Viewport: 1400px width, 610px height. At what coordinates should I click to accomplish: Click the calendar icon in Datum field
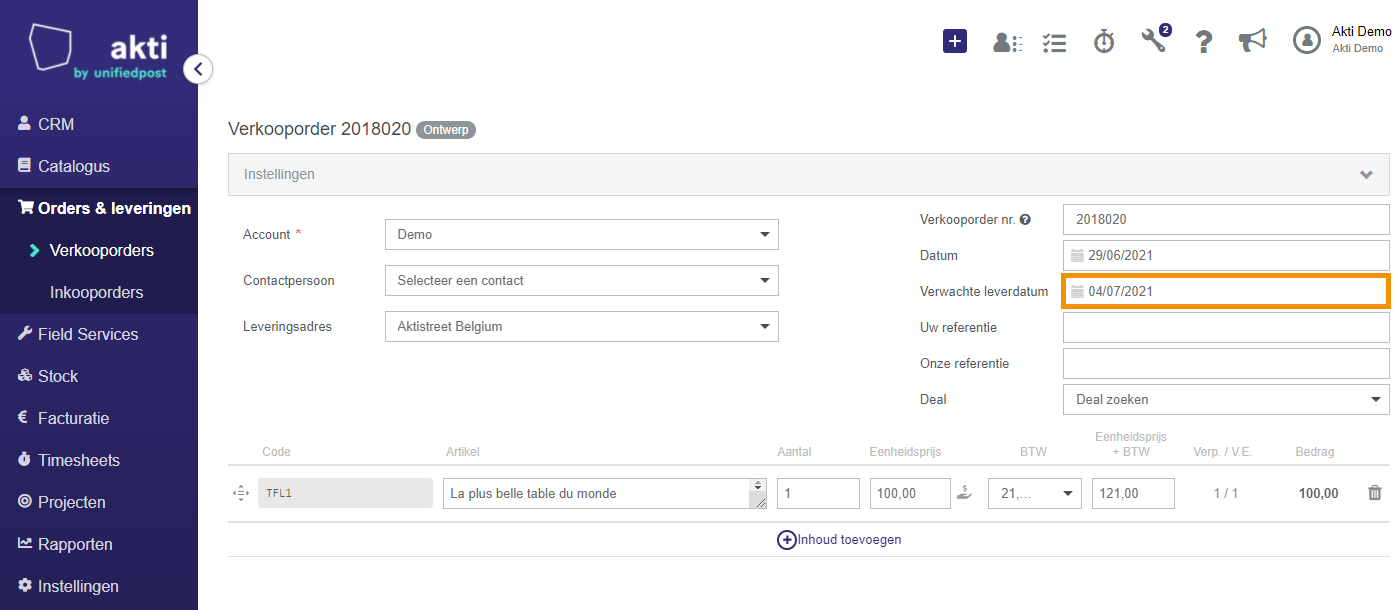tap(1077, 256)
